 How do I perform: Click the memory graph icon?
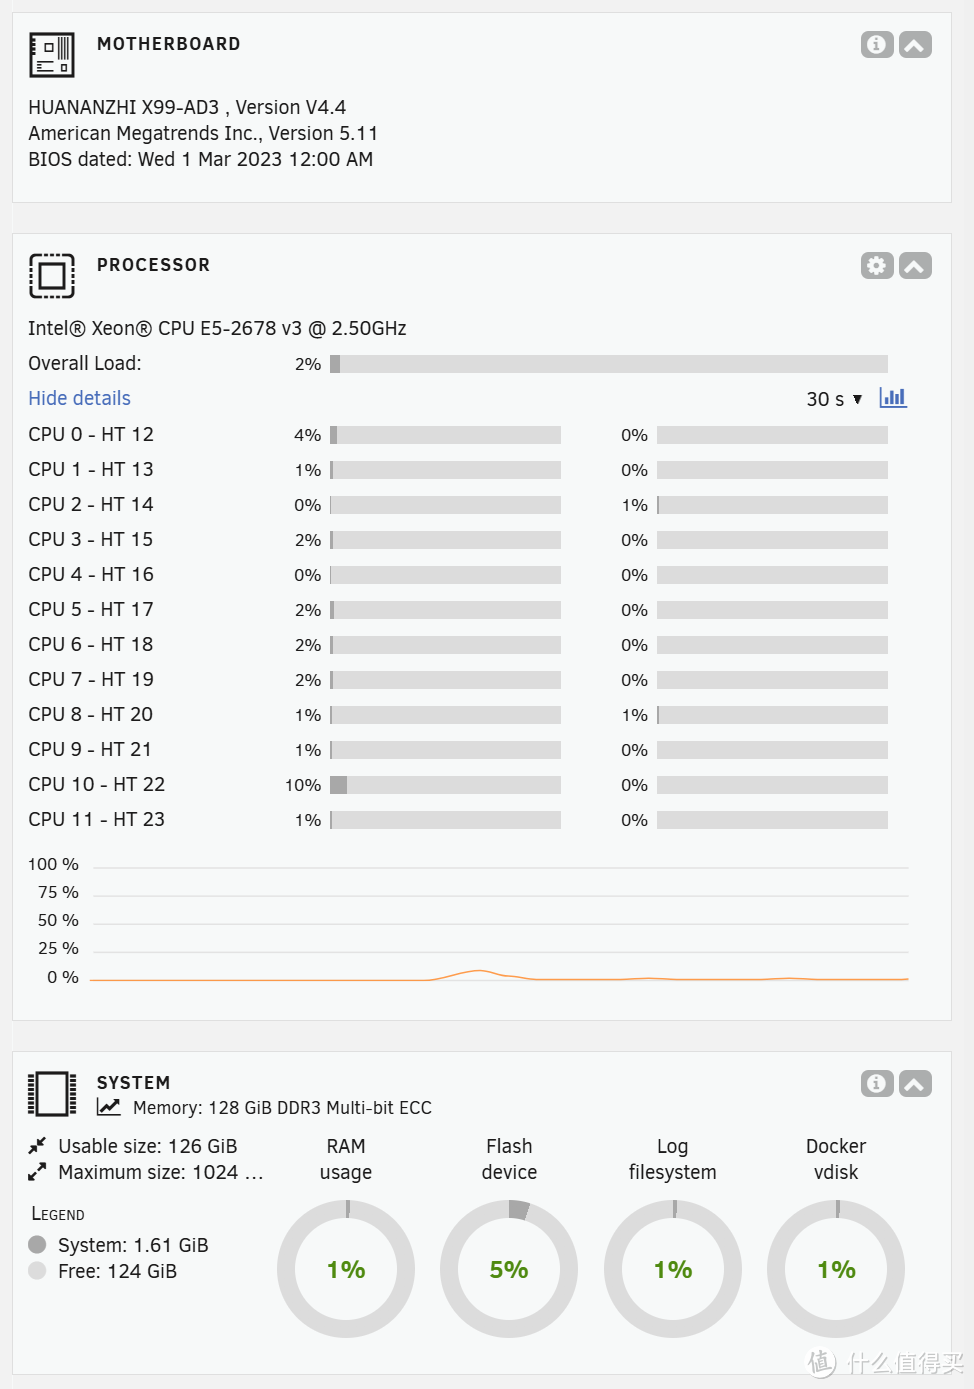point(109,1107)
